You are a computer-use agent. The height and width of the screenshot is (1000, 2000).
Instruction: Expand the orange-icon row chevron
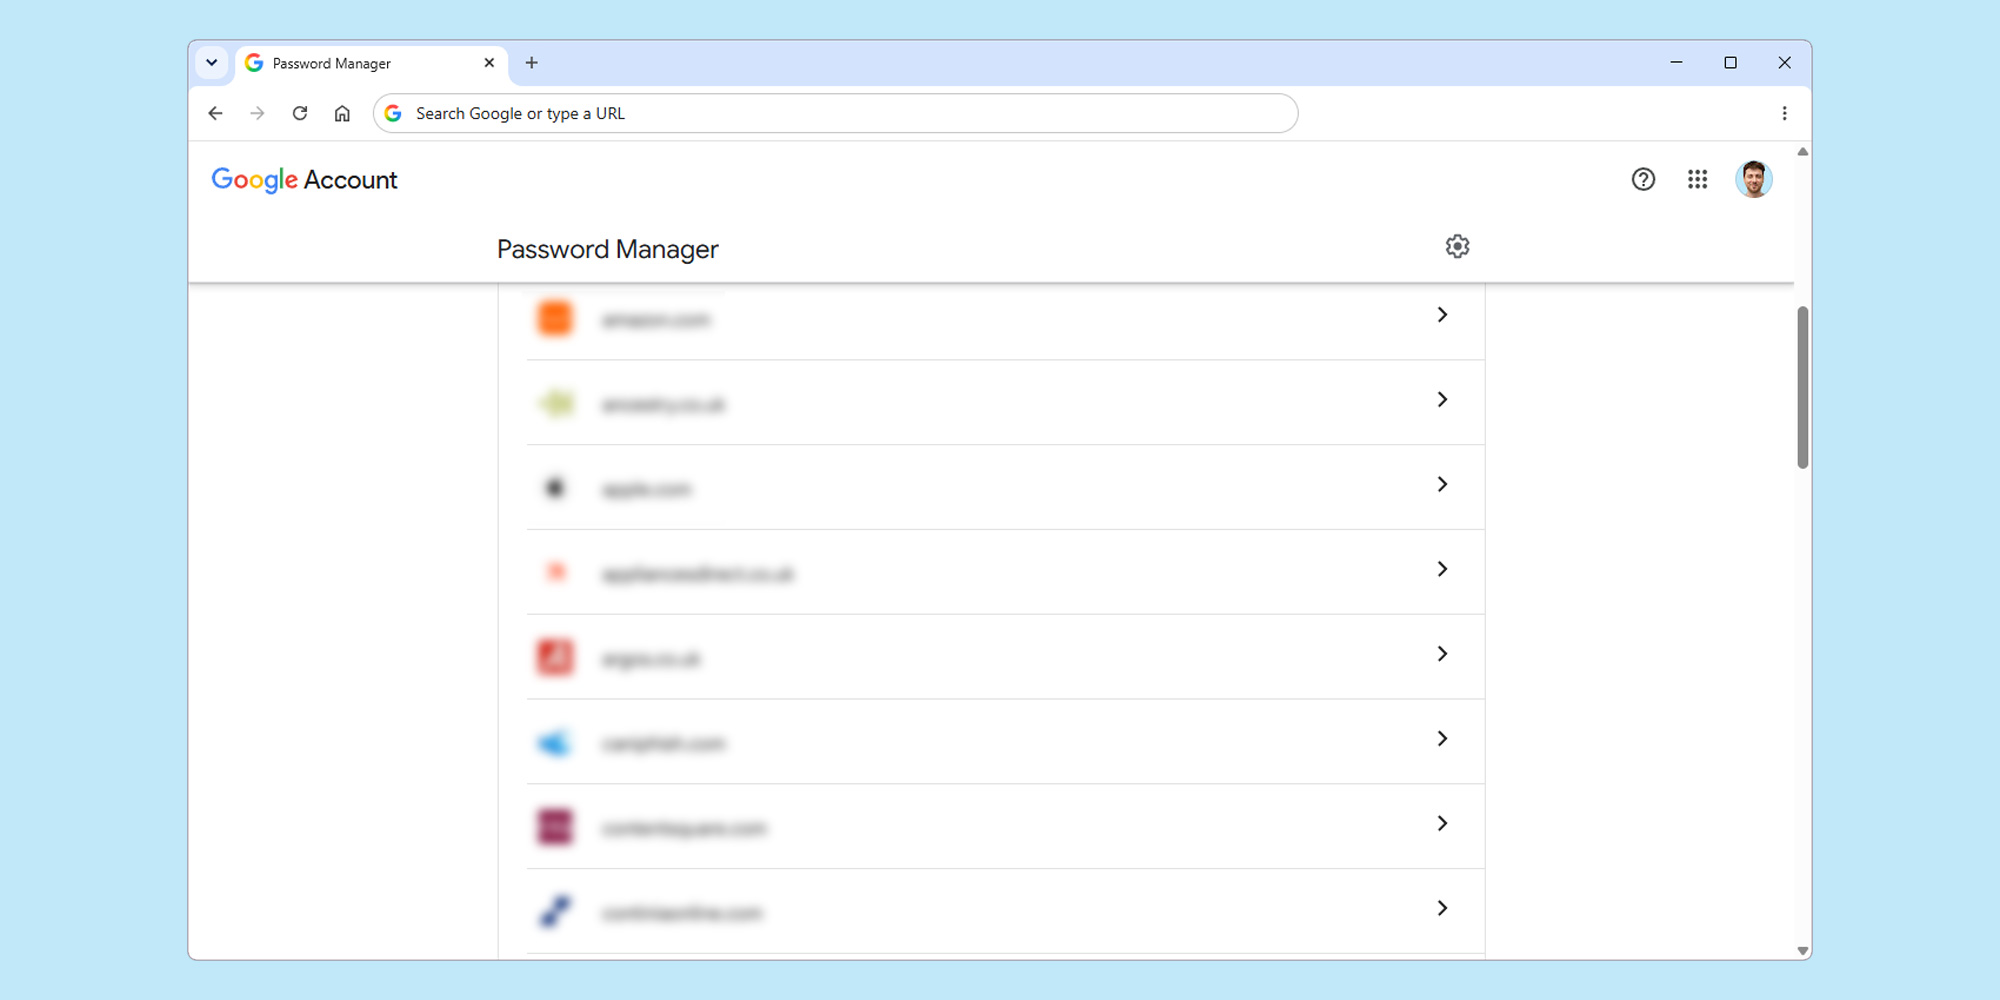pos(1442,315)
